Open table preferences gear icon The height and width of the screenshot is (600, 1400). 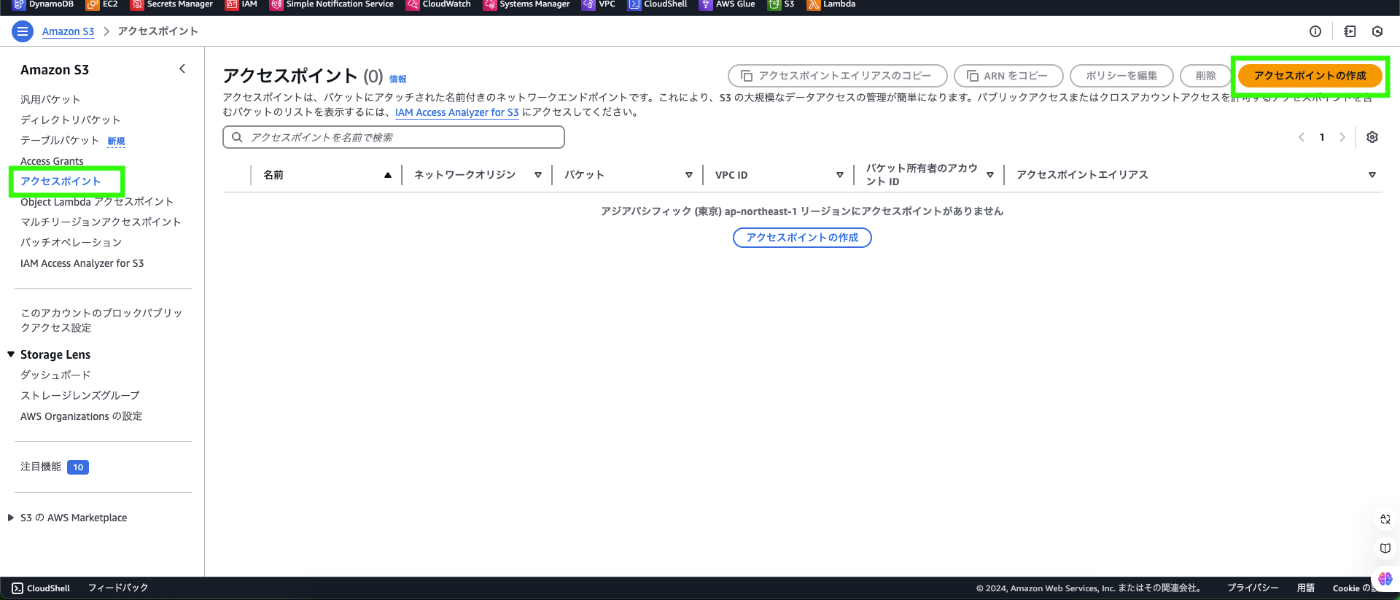coord(1372,137)
